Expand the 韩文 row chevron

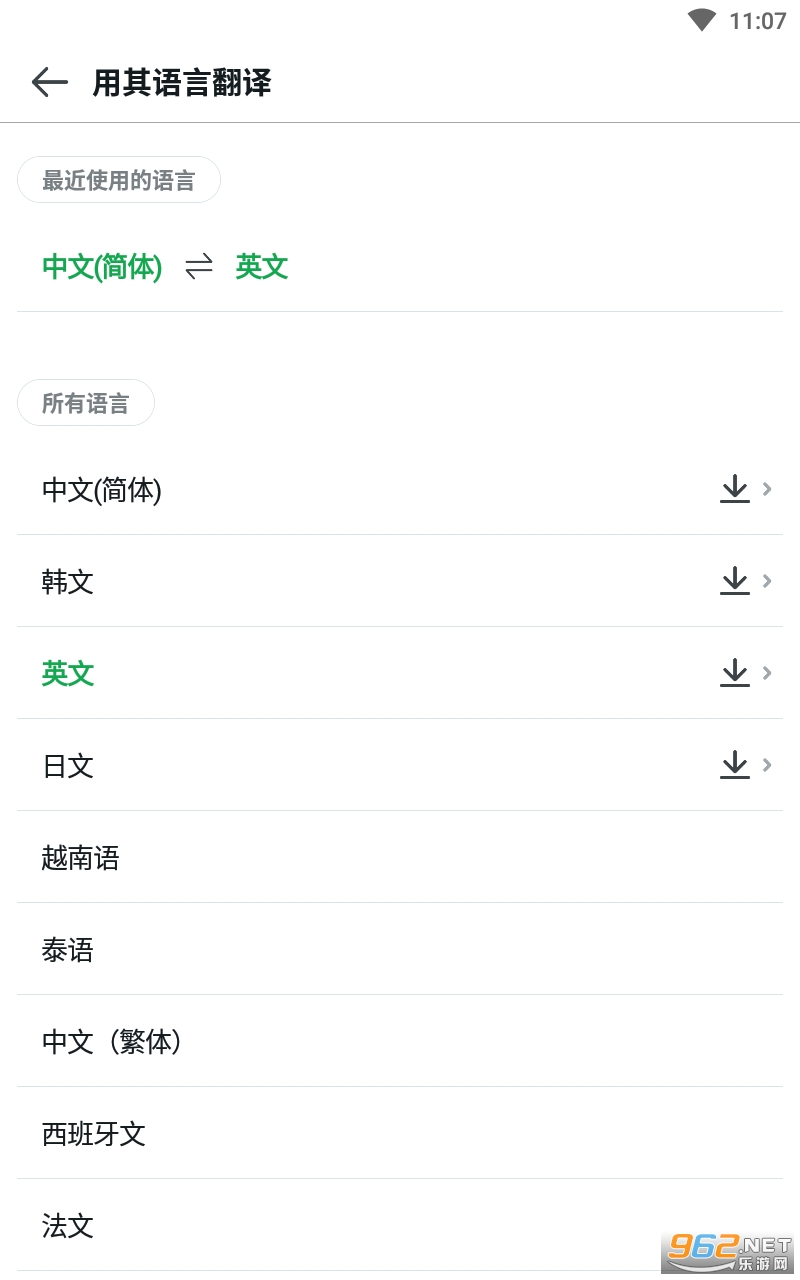point(768,581)
